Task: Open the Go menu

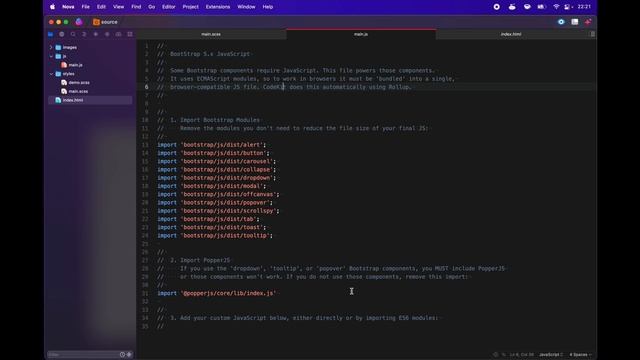Action: click(x=151, y=7)
